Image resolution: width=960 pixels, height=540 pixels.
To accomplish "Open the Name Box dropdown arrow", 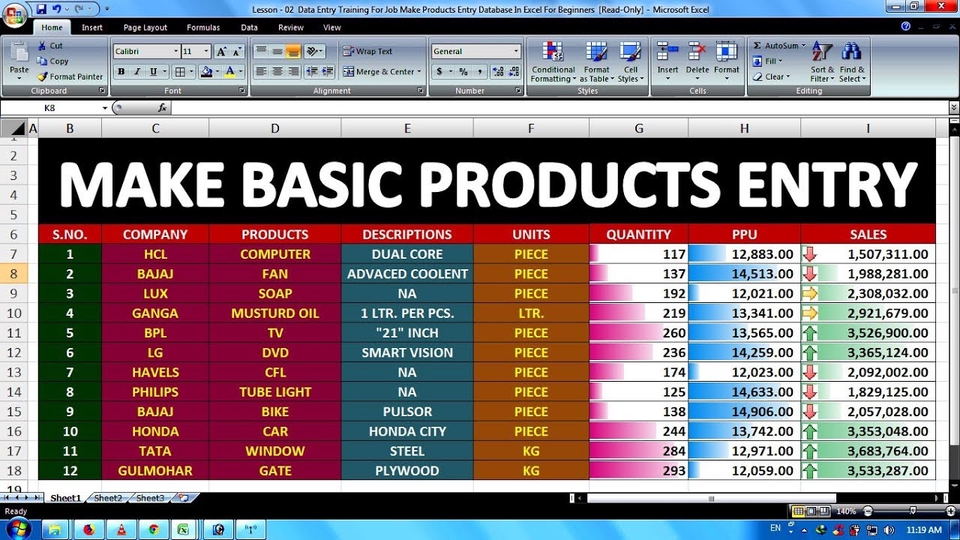I will pos(105,108).
